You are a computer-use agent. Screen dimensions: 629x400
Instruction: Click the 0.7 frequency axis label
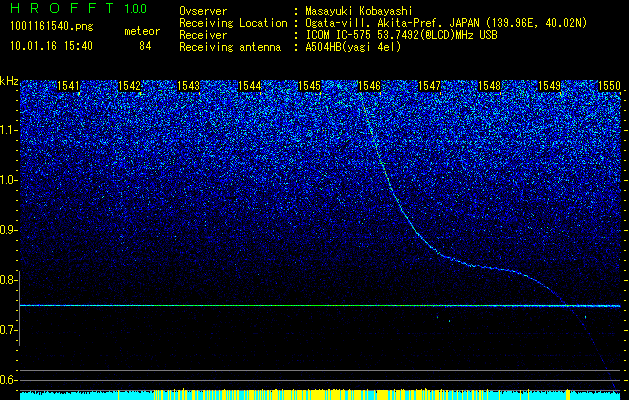tap(8, 330)
